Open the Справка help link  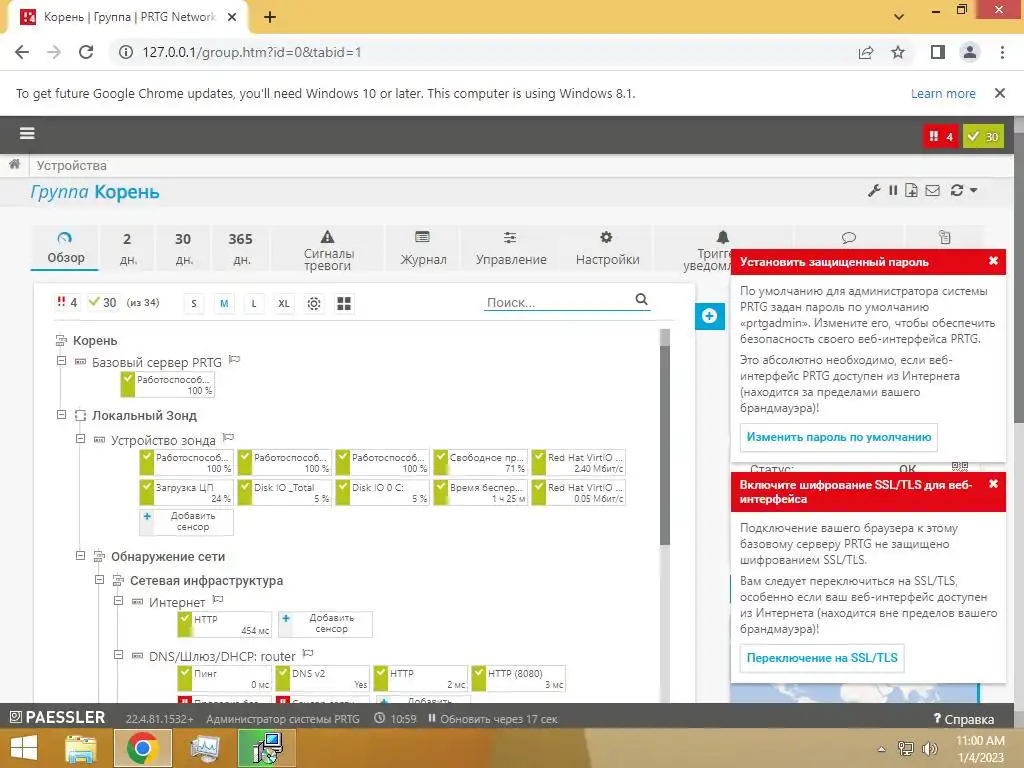[x=964, y=719]
